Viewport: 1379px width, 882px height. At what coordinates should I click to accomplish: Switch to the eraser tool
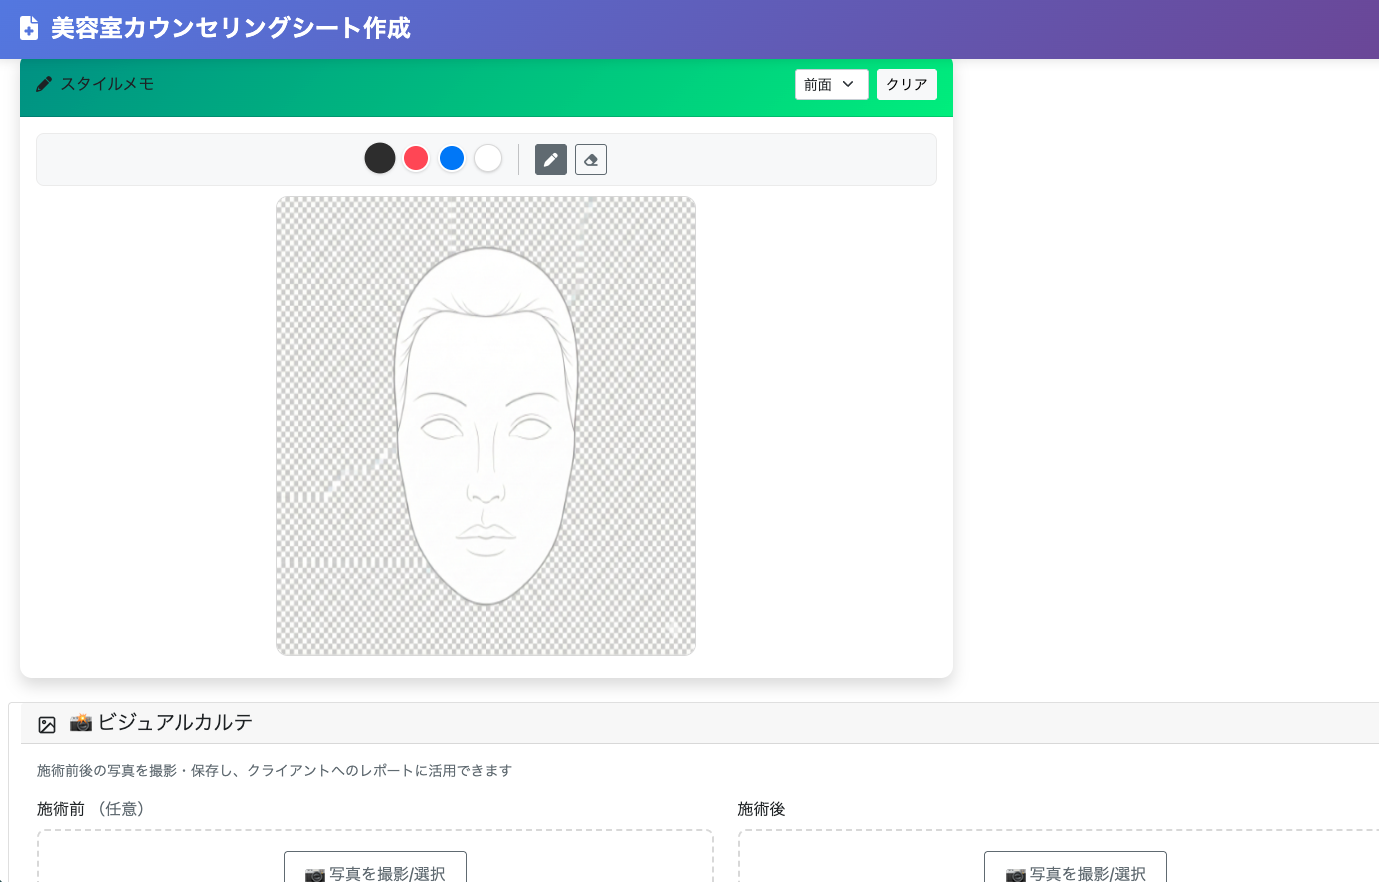(590, 158)
